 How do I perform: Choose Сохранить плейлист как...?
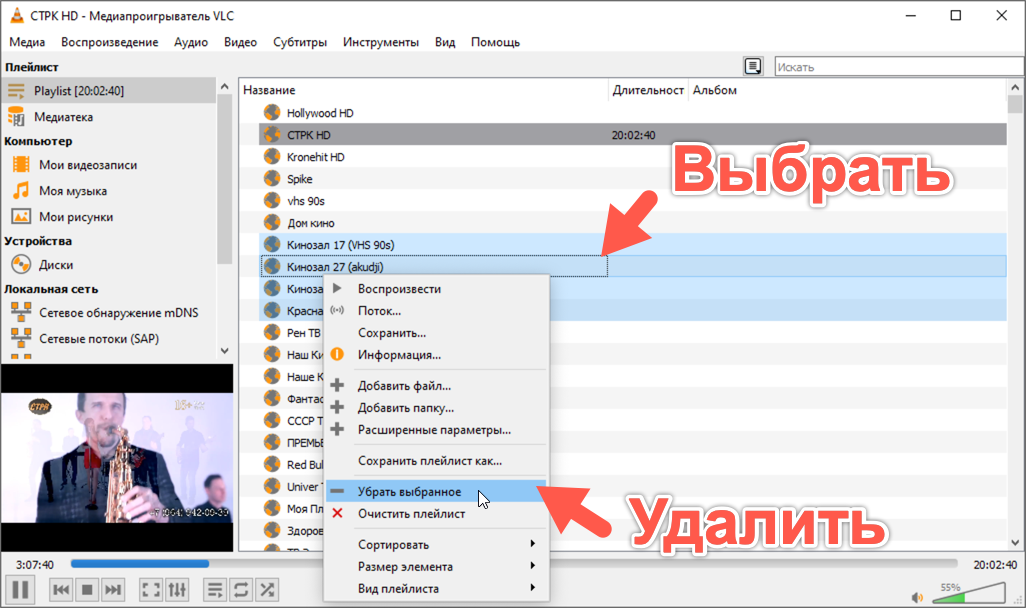coord(436,461)
